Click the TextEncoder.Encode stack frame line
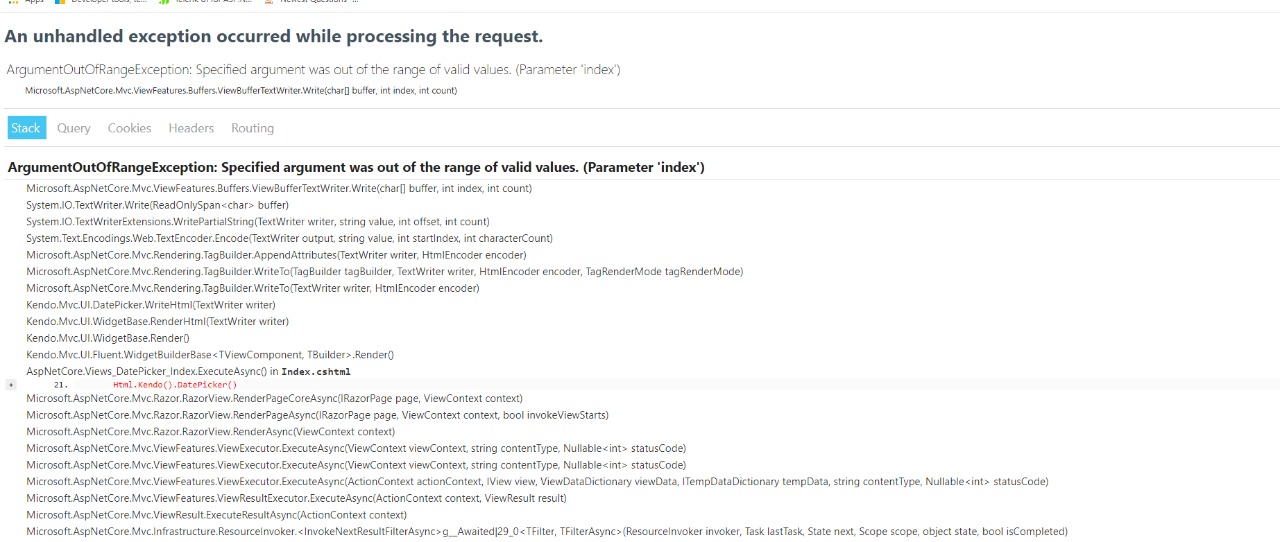The image size is (1280, 542). pyautogui.click(x=289, y=238)
